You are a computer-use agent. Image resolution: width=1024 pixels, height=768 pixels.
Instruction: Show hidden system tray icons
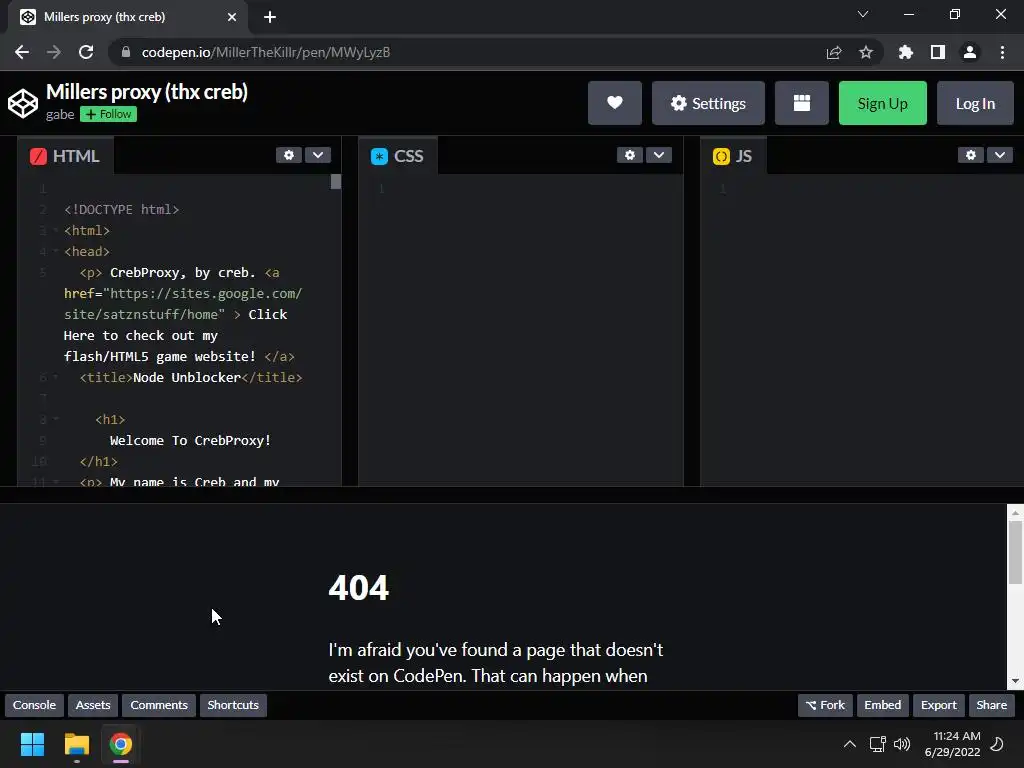[850, 744]
